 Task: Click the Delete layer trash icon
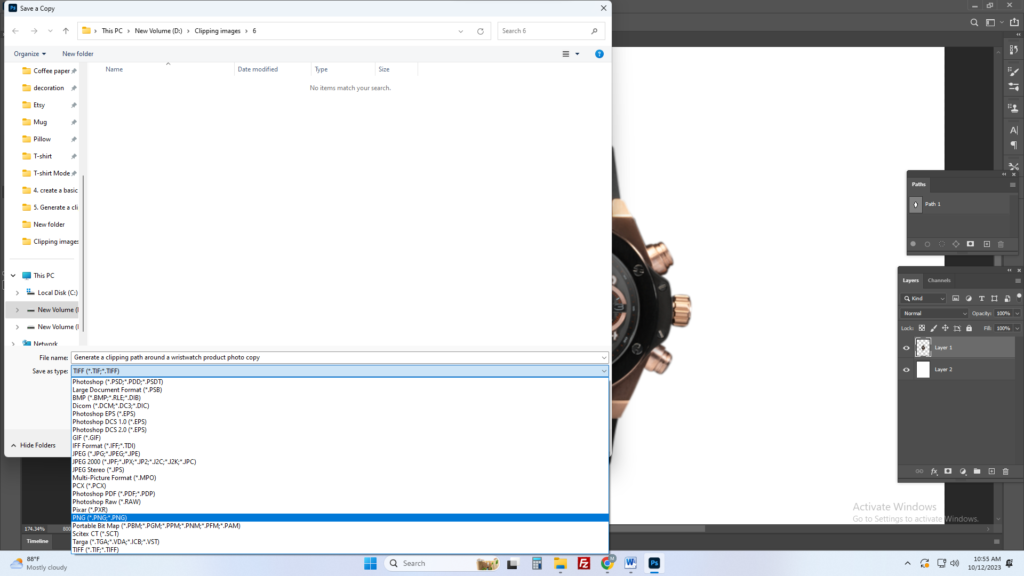pos(1006,471)
